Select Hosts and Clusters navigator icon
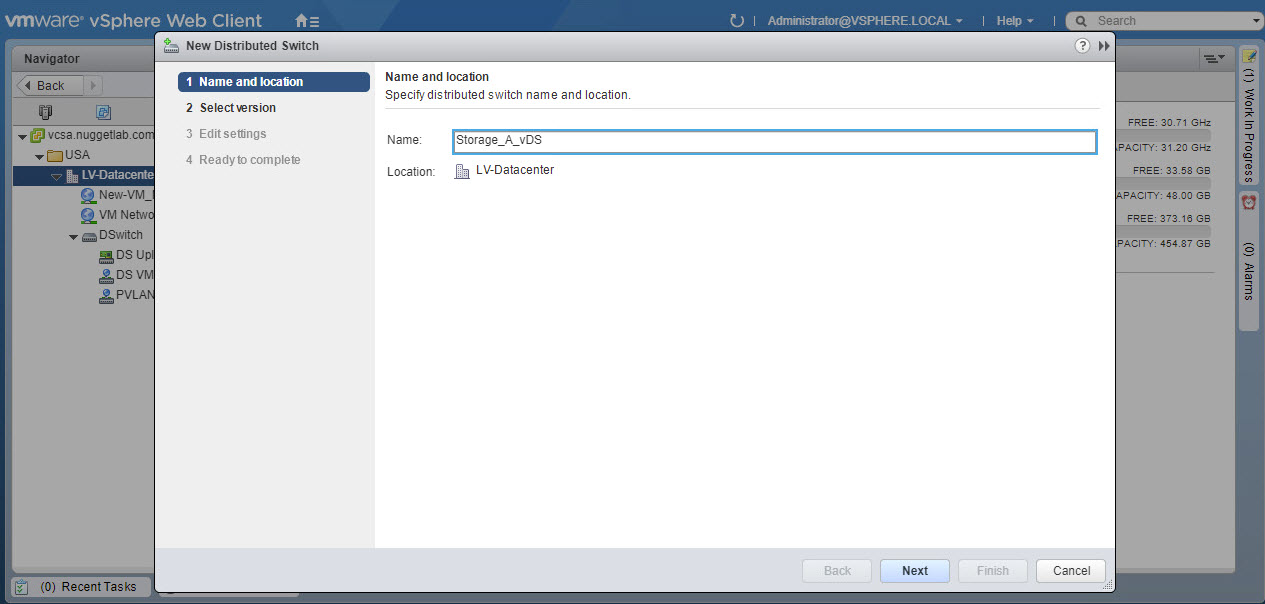This screenshot has height=604, width=1265. coord(45,112)
